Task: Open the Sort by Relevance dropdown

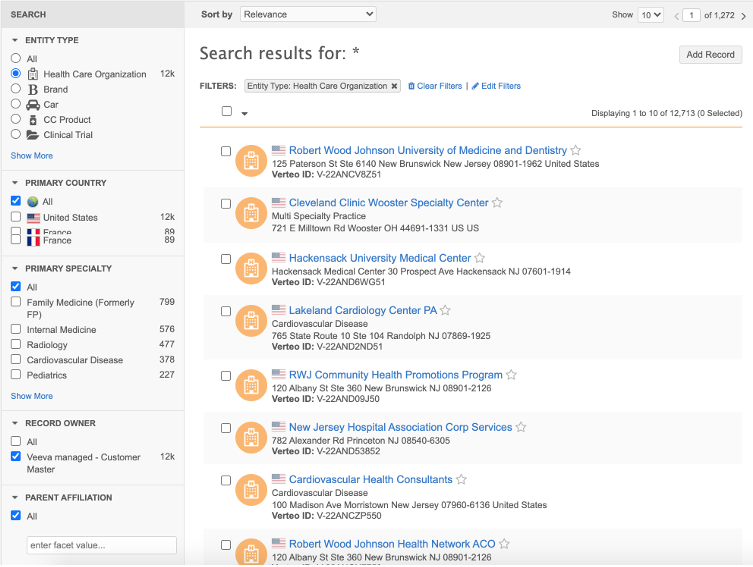Action: (x=308, y=14)
